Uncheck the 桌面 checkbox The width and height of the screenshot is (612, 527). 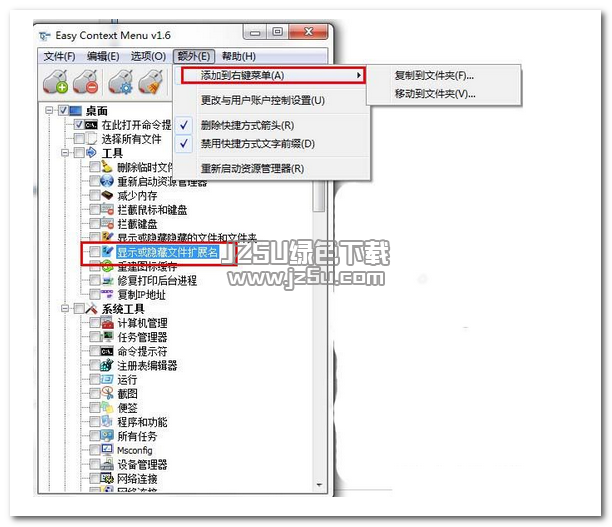(63, 110)
